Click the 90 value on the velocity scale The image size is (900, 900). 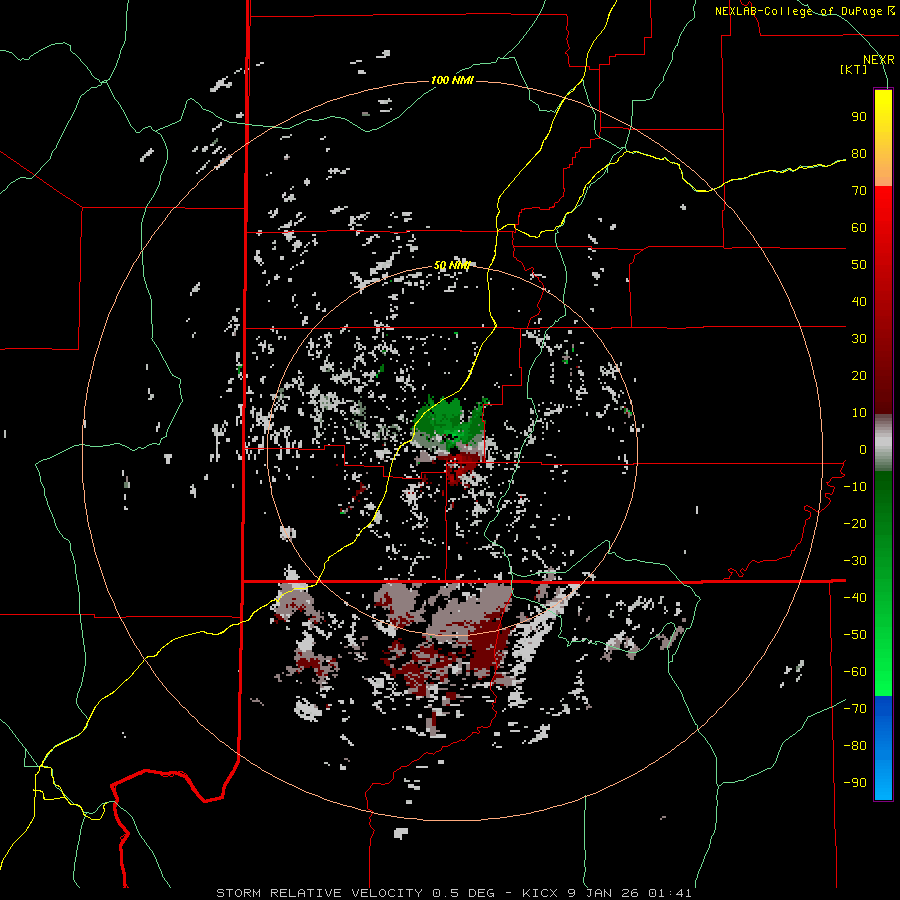(859, 117)
